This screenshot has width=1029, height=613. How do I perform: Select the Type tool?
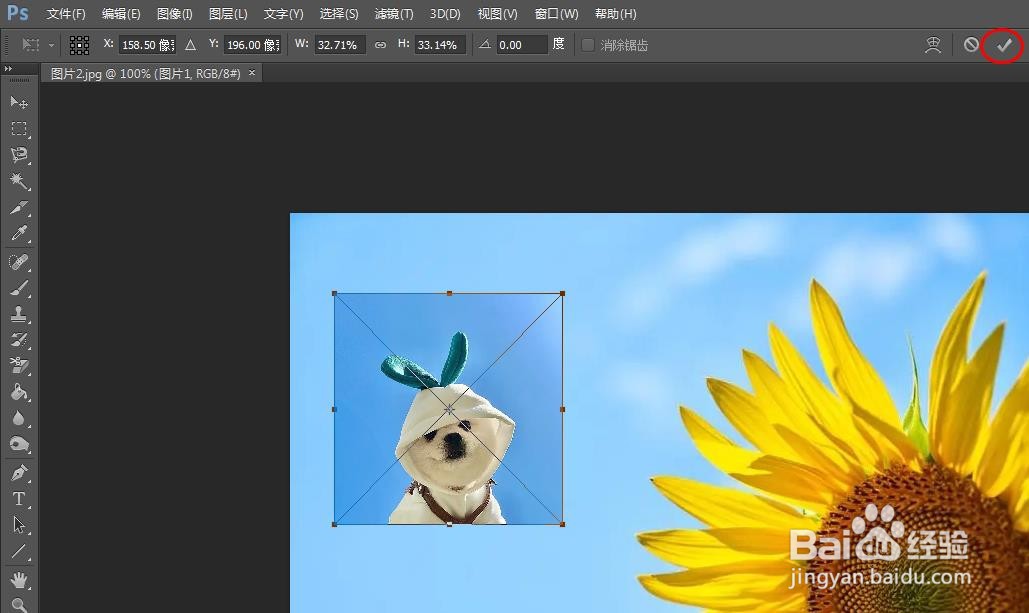point(18,499)
